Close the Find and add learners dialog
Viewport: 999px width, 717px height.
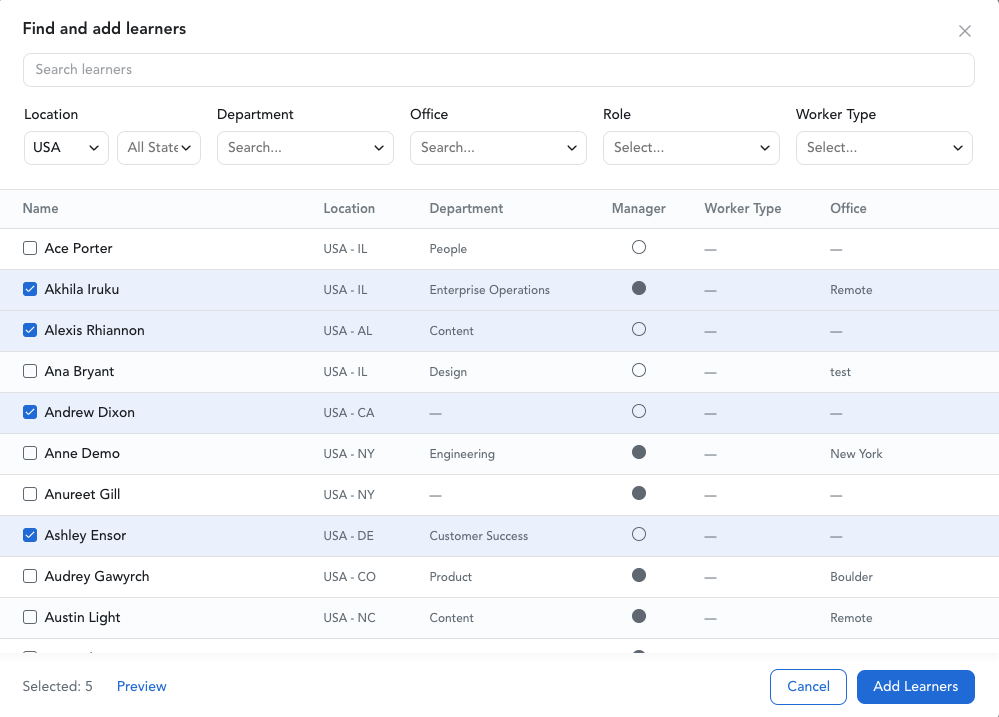click(964, 31)
